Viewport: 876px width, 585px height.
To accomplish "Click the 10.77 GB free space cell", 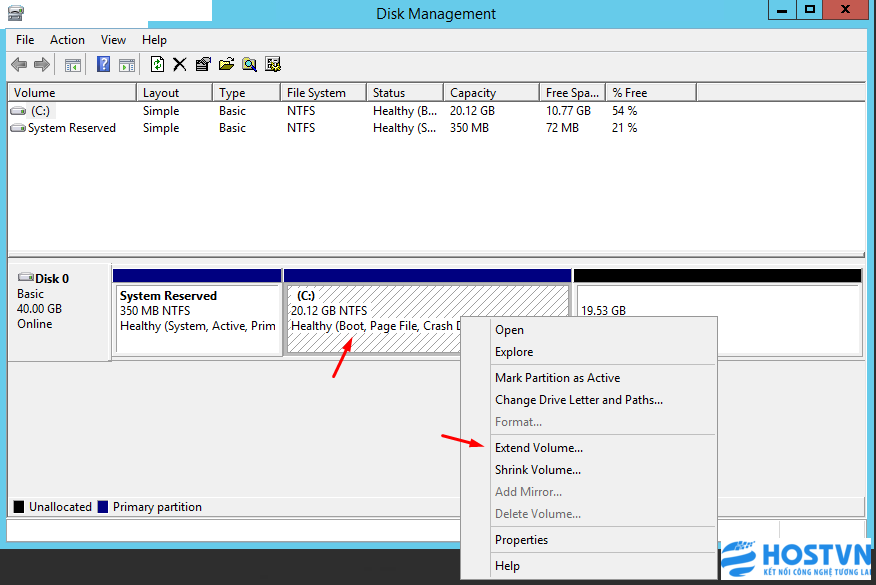I will [x=568, y=111].
